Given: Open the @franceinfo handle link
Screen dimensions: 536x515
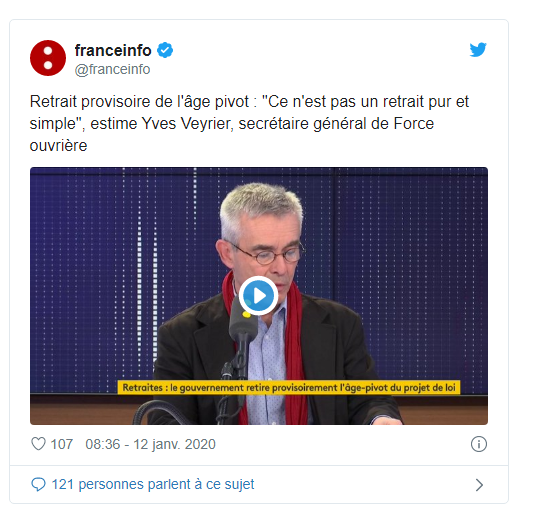Looking at the screenshot, I should tap(112, 69).
